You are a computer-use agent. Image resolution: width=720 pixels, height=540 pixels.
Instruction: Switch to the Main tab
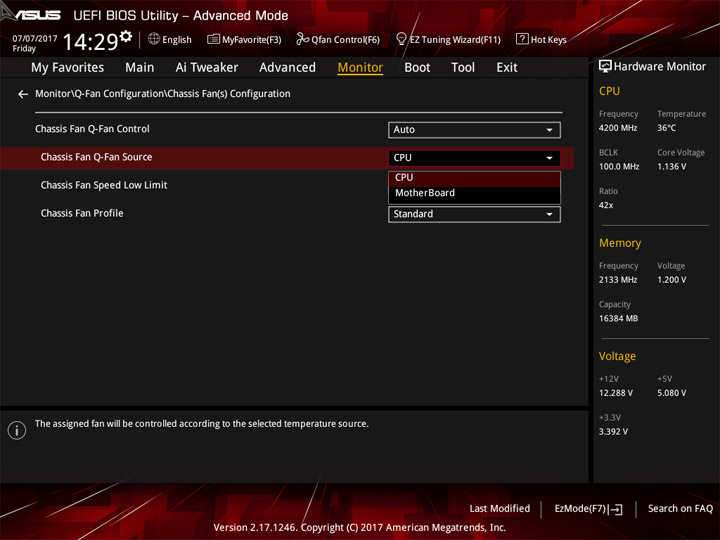[140, 68]
